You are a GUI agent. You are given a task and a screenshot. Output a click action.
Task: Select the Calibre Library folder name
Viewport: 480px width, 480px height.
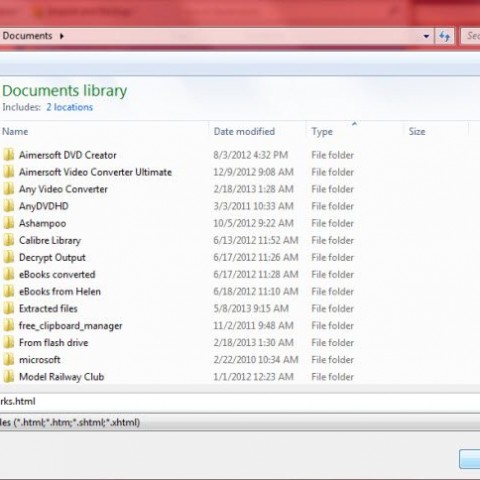click(x=50, y=240)
